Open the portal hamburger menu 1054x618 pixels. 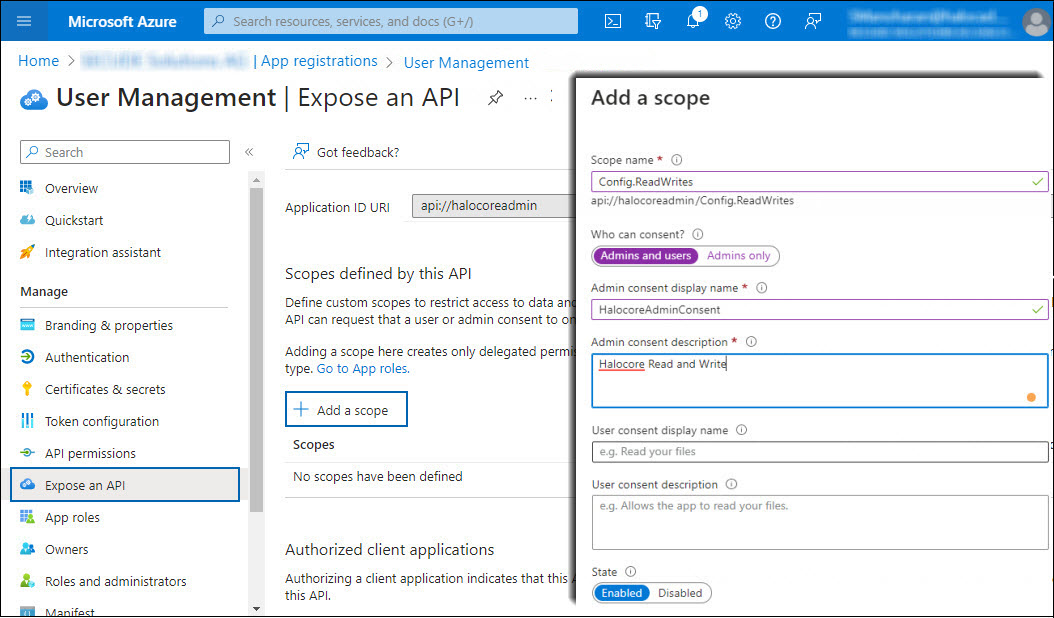click(x=25, y=21)
